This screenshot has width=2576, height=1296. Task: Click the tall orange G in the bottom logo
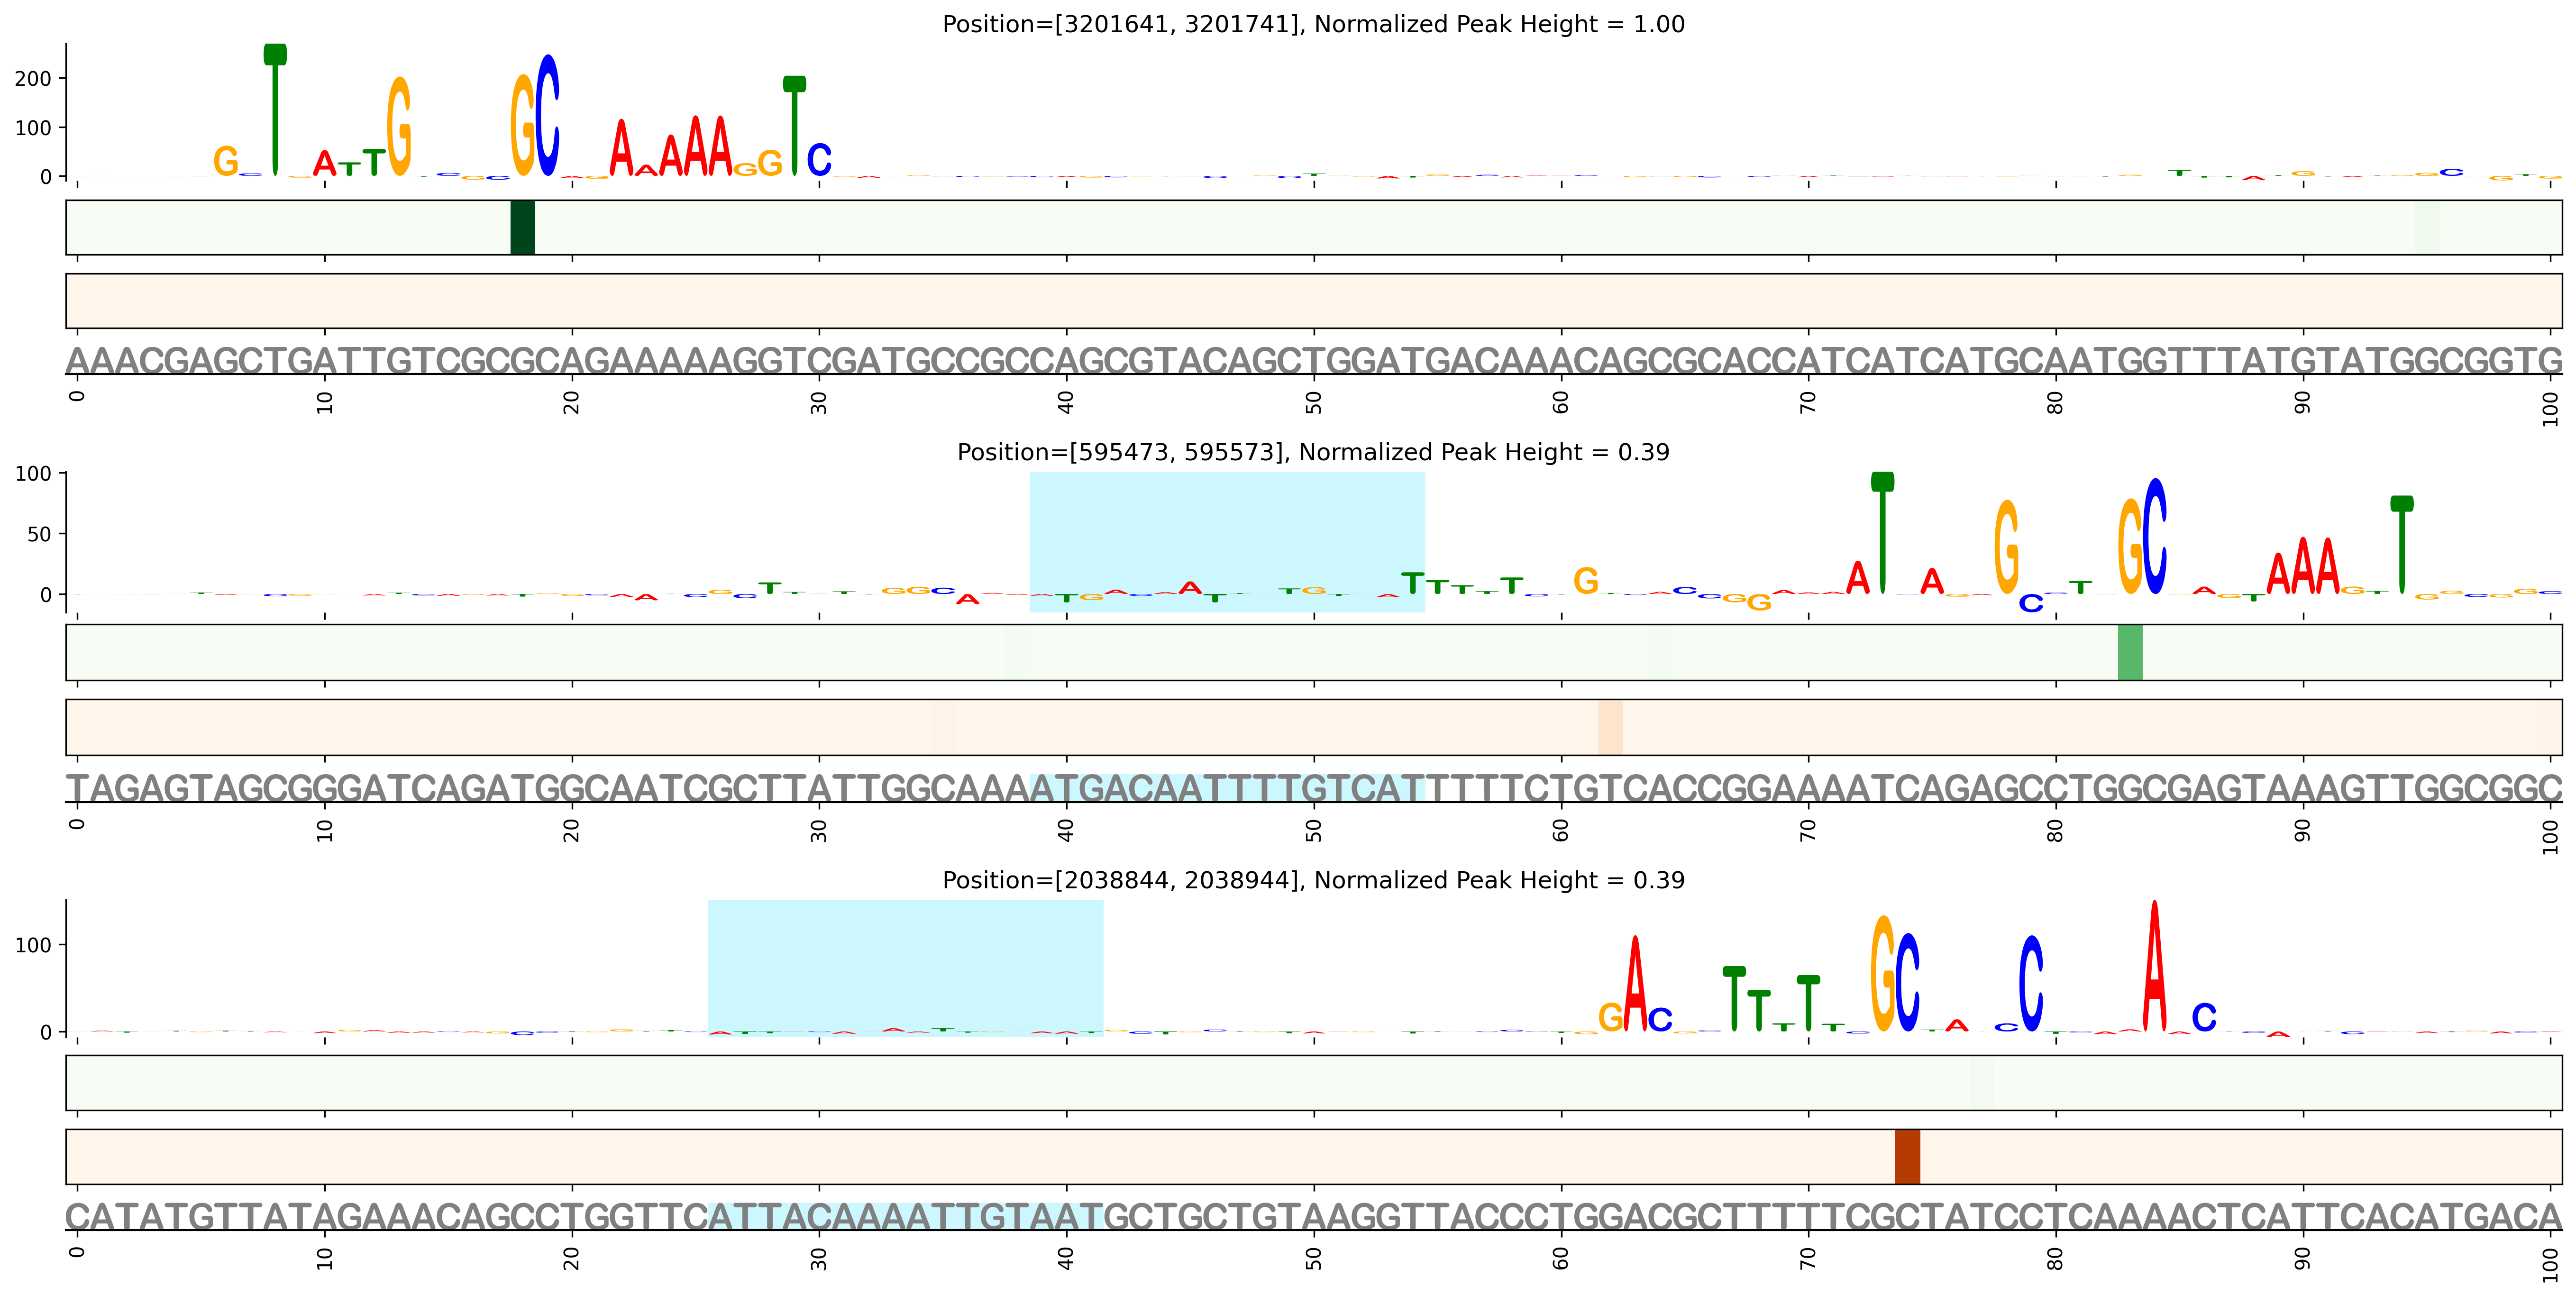(x=1883, y=973)
